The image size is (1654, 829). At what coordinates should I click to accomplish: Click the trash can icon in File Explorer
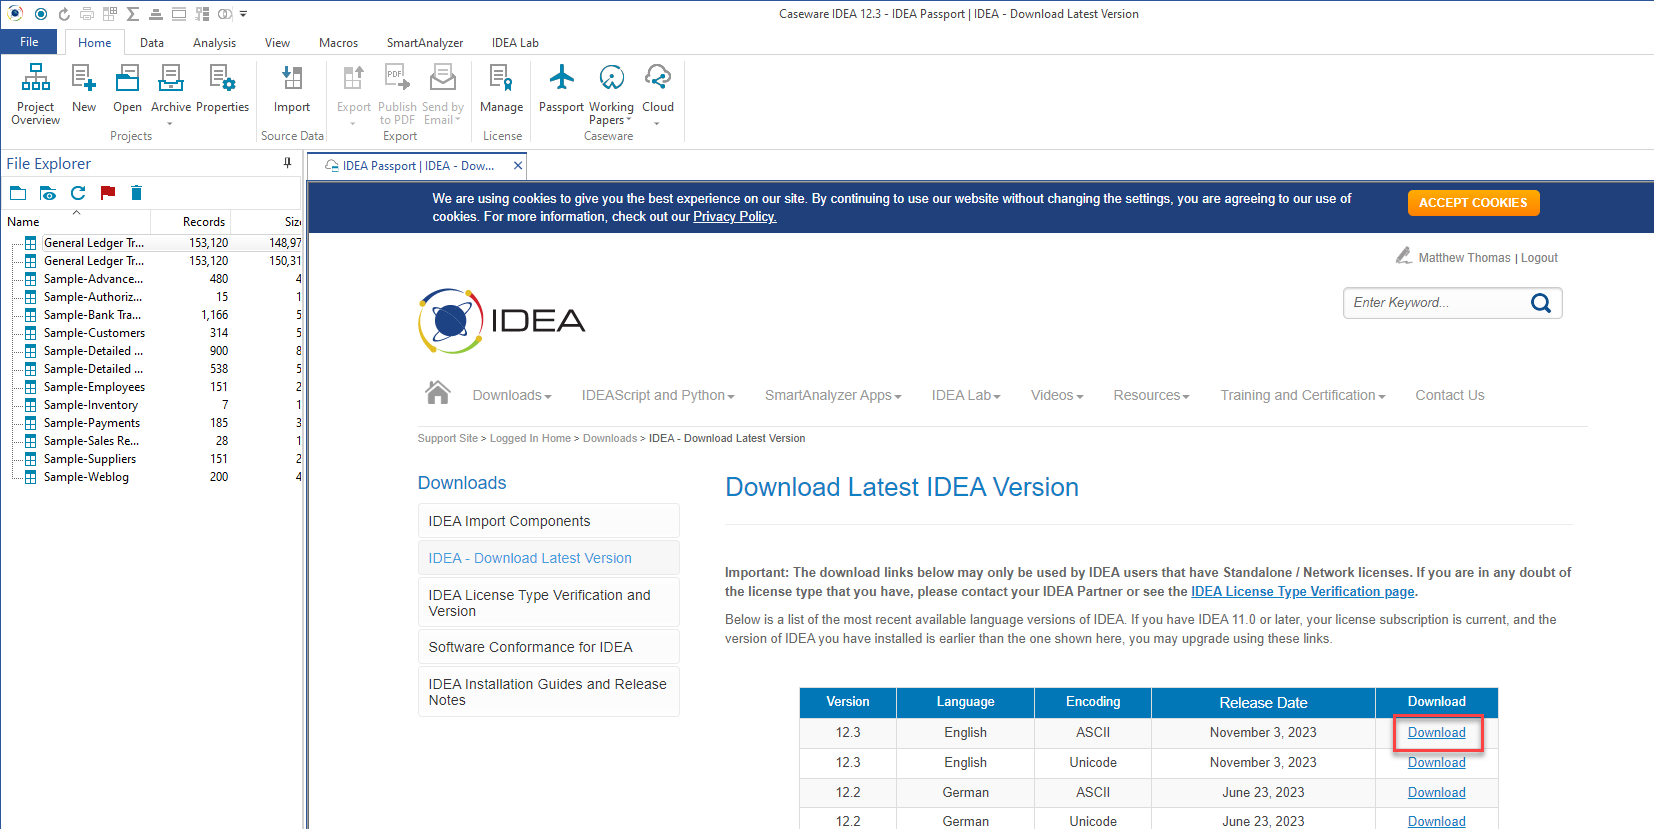click(x=137, y=193)
